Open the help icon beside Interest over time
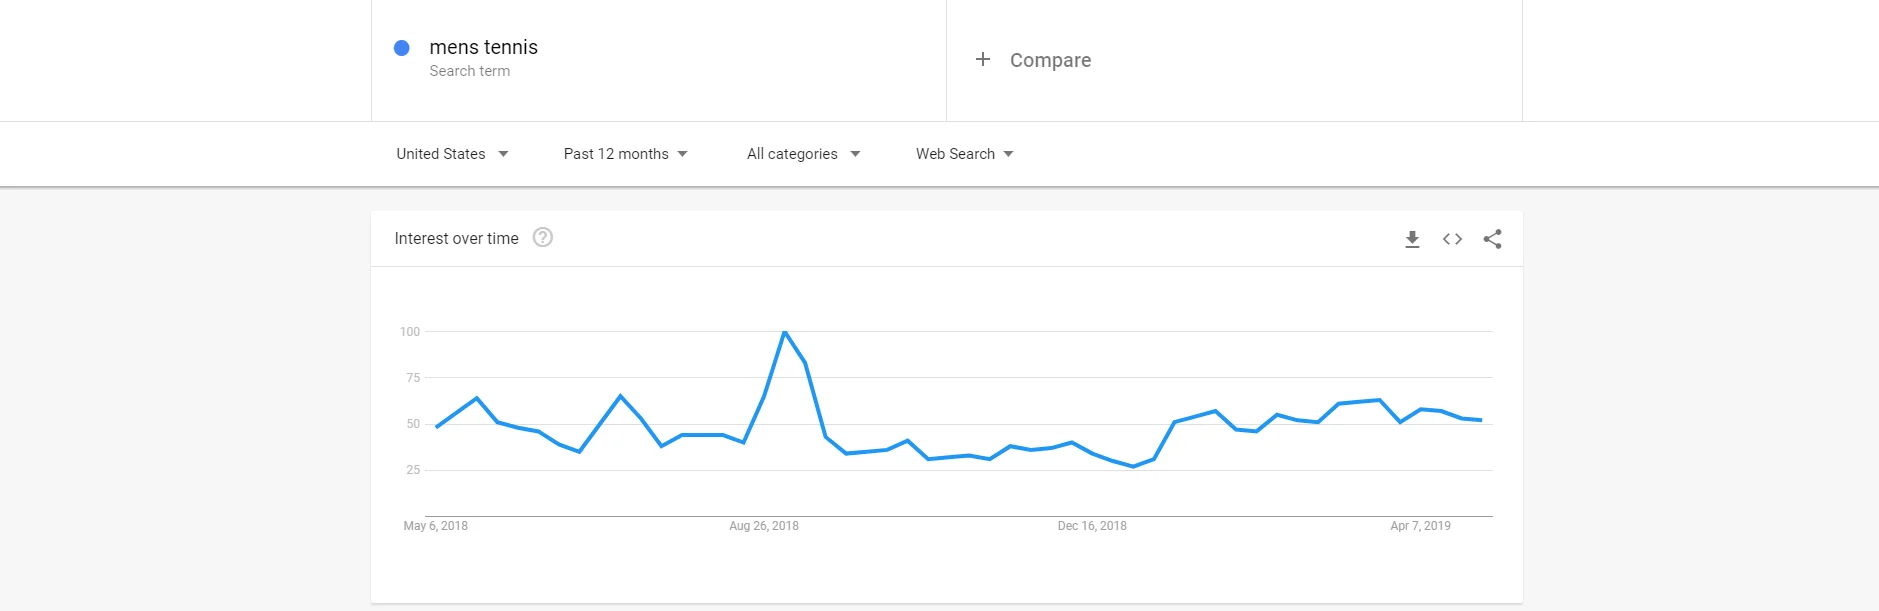This screenshot has width=1879, height=611. (543, 237)
